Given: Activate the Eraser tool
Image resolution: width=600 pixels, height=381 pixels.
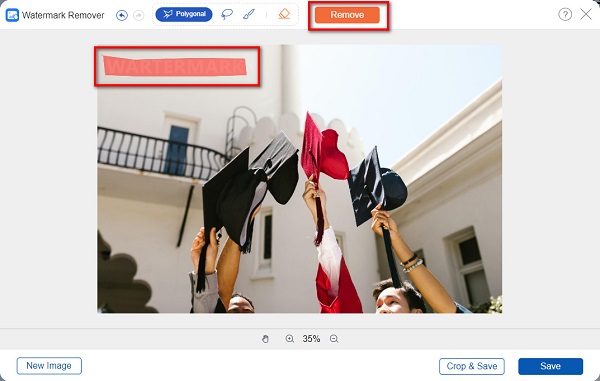Looking at the screenshot, I should coord(284,15).
